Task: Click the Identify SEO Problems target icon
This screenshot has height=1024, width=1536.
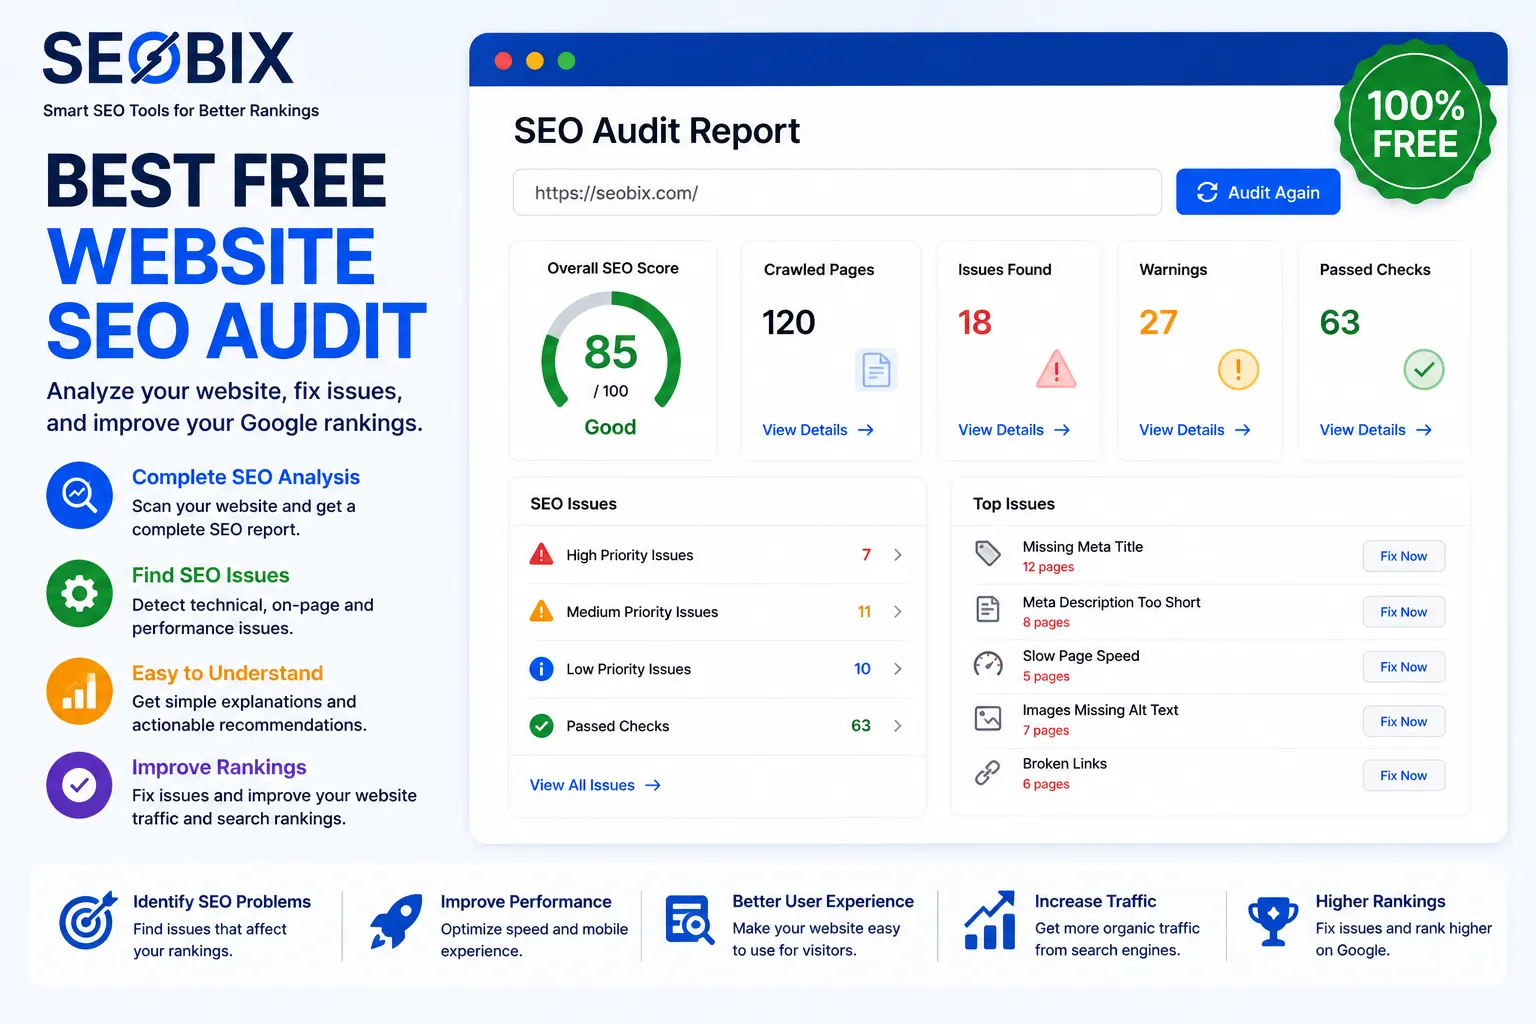Action: click(88, 921)
